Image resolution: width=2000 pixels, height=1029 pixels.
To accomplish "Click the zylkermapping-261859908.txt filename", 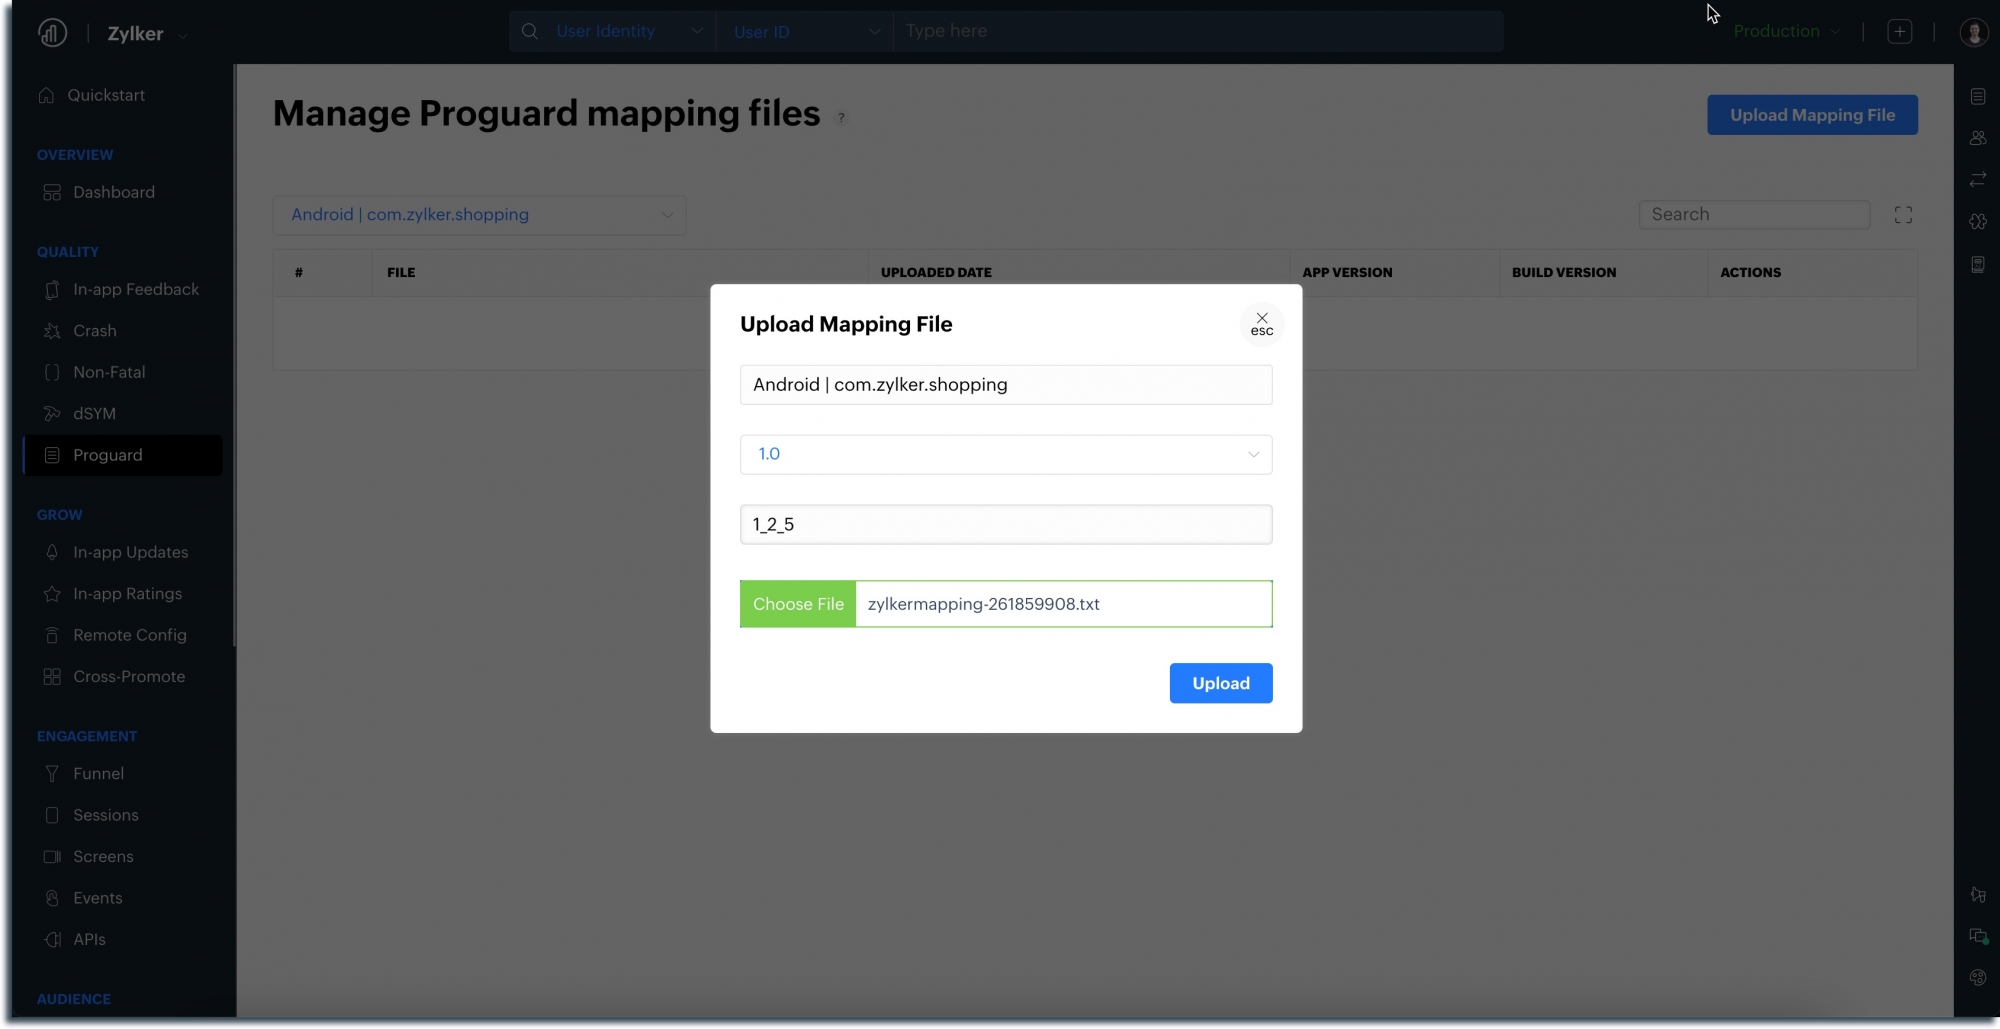I will 984,604.
